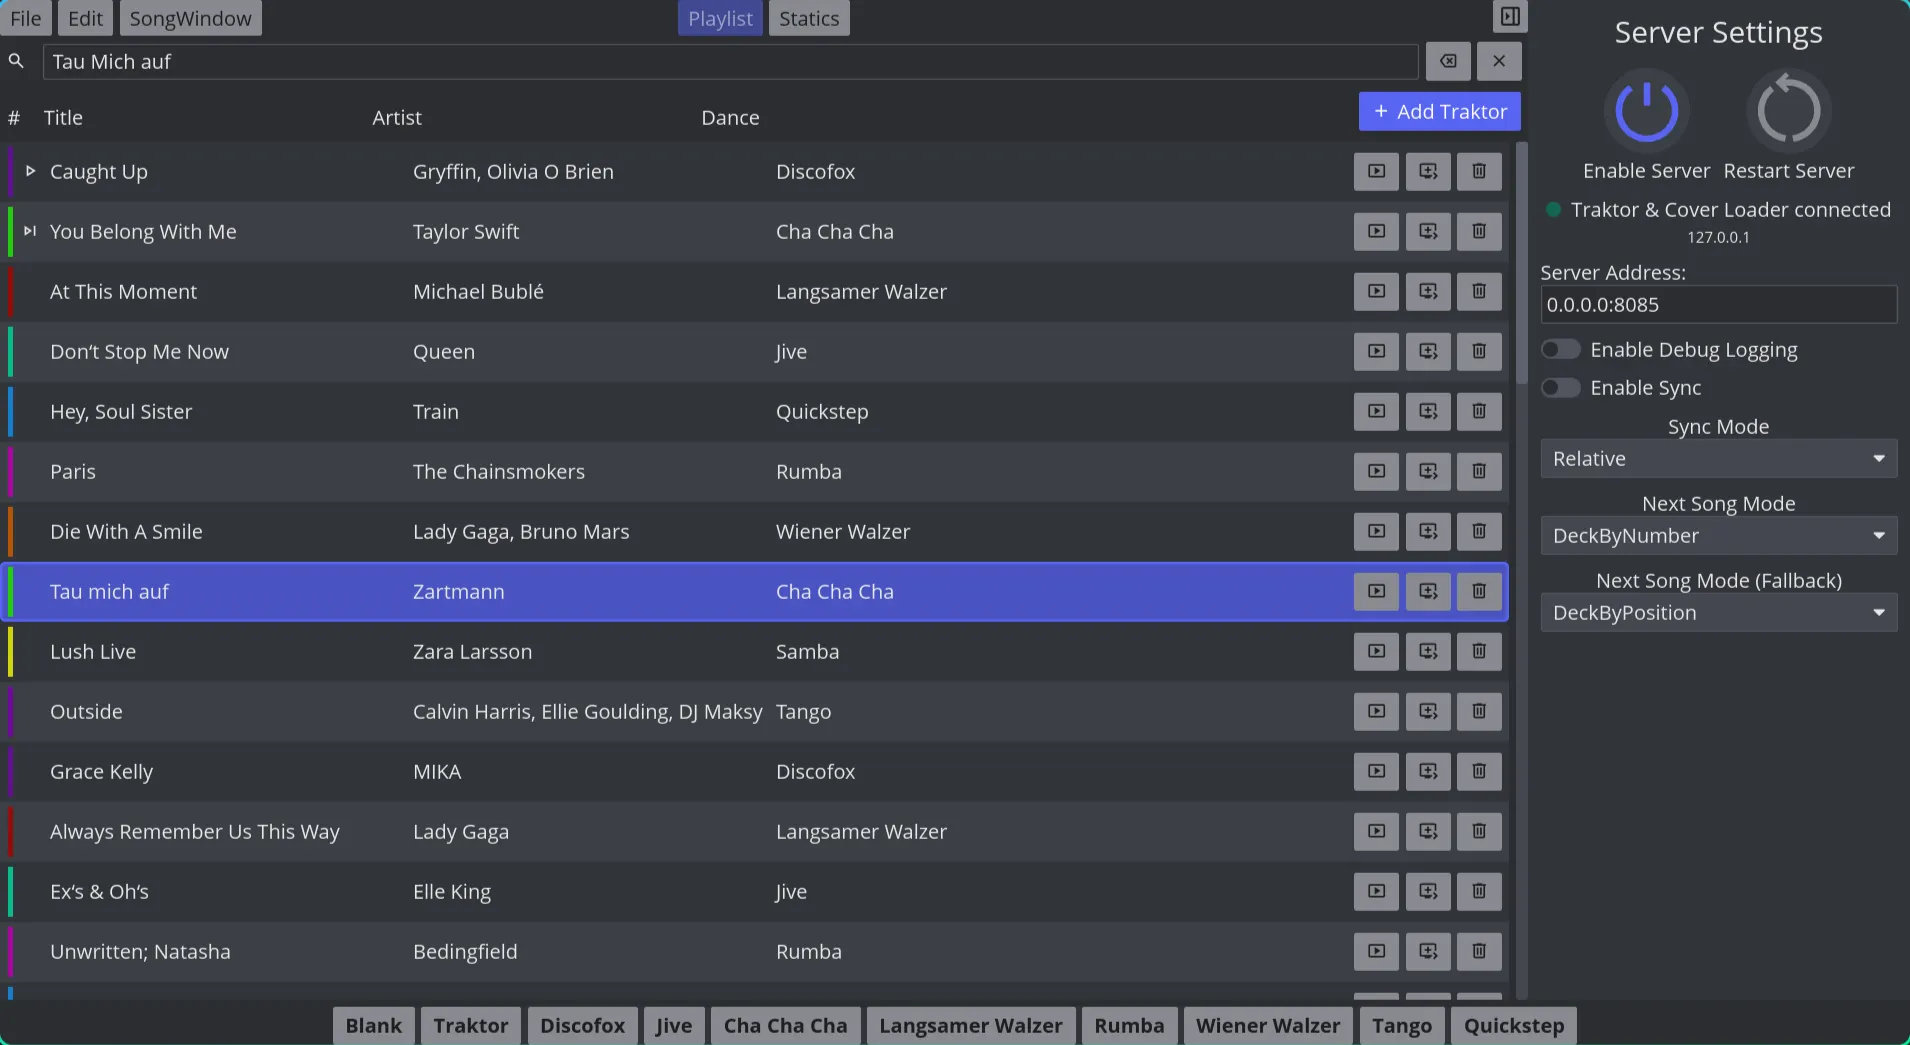This screenshot has width=1910, height=1045.
Task: Open the Sync Mode dropdown
Action: 1719,459
